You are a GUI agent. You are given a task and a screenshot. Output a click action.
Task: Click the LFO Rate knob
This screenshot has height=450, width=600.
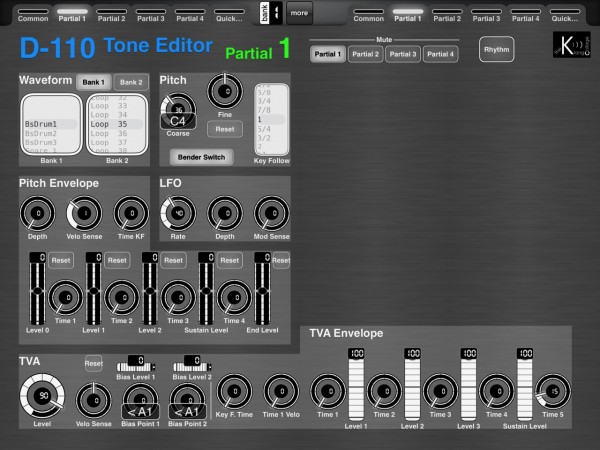pos(178,214)
